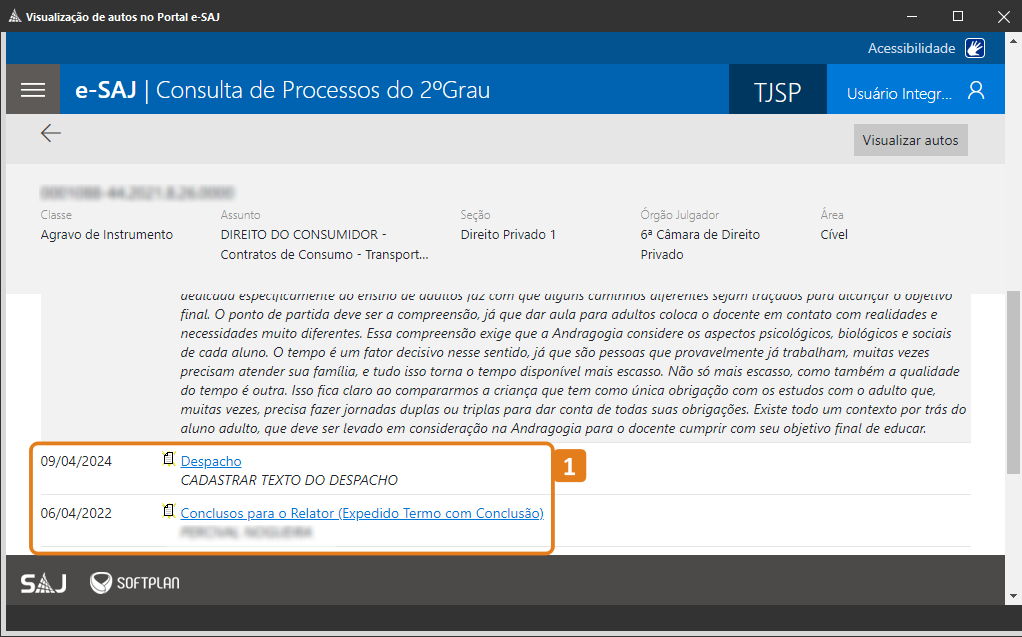The width and height of the screenshot is (1022, 637).
Task: Open document icon beside Despacho
Action: click(x=169, y=460)
